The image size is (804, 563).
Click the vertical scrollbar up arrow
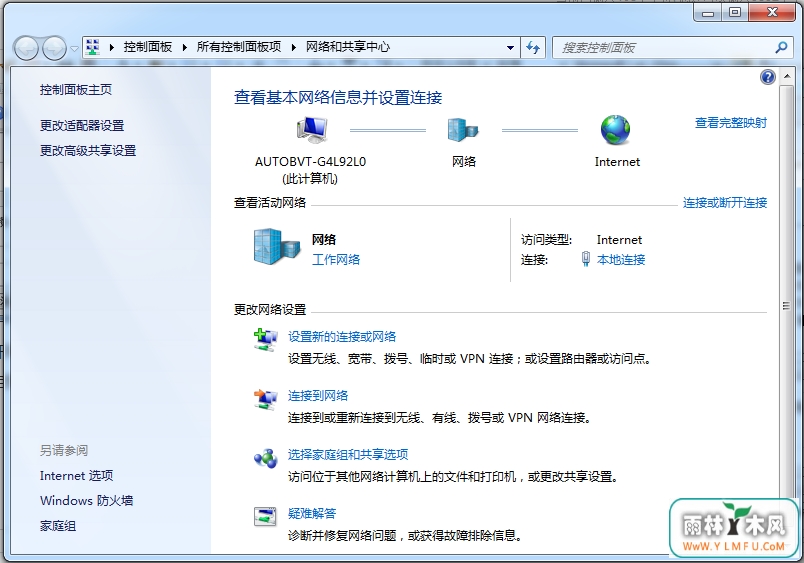click(x=786, y=77)
